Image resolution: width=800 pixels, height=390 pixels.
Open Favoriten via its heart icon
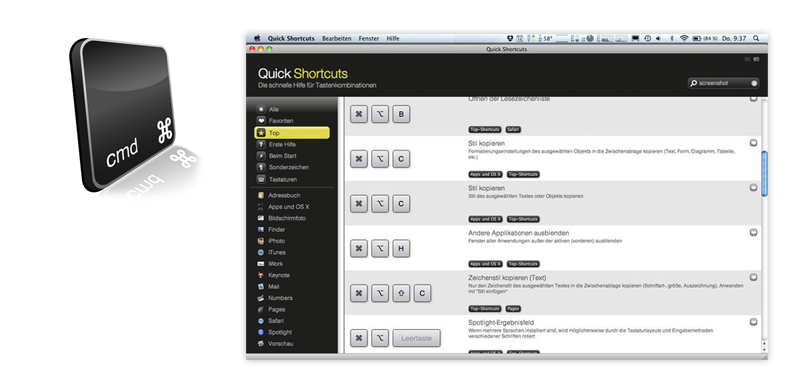point(261,121)
